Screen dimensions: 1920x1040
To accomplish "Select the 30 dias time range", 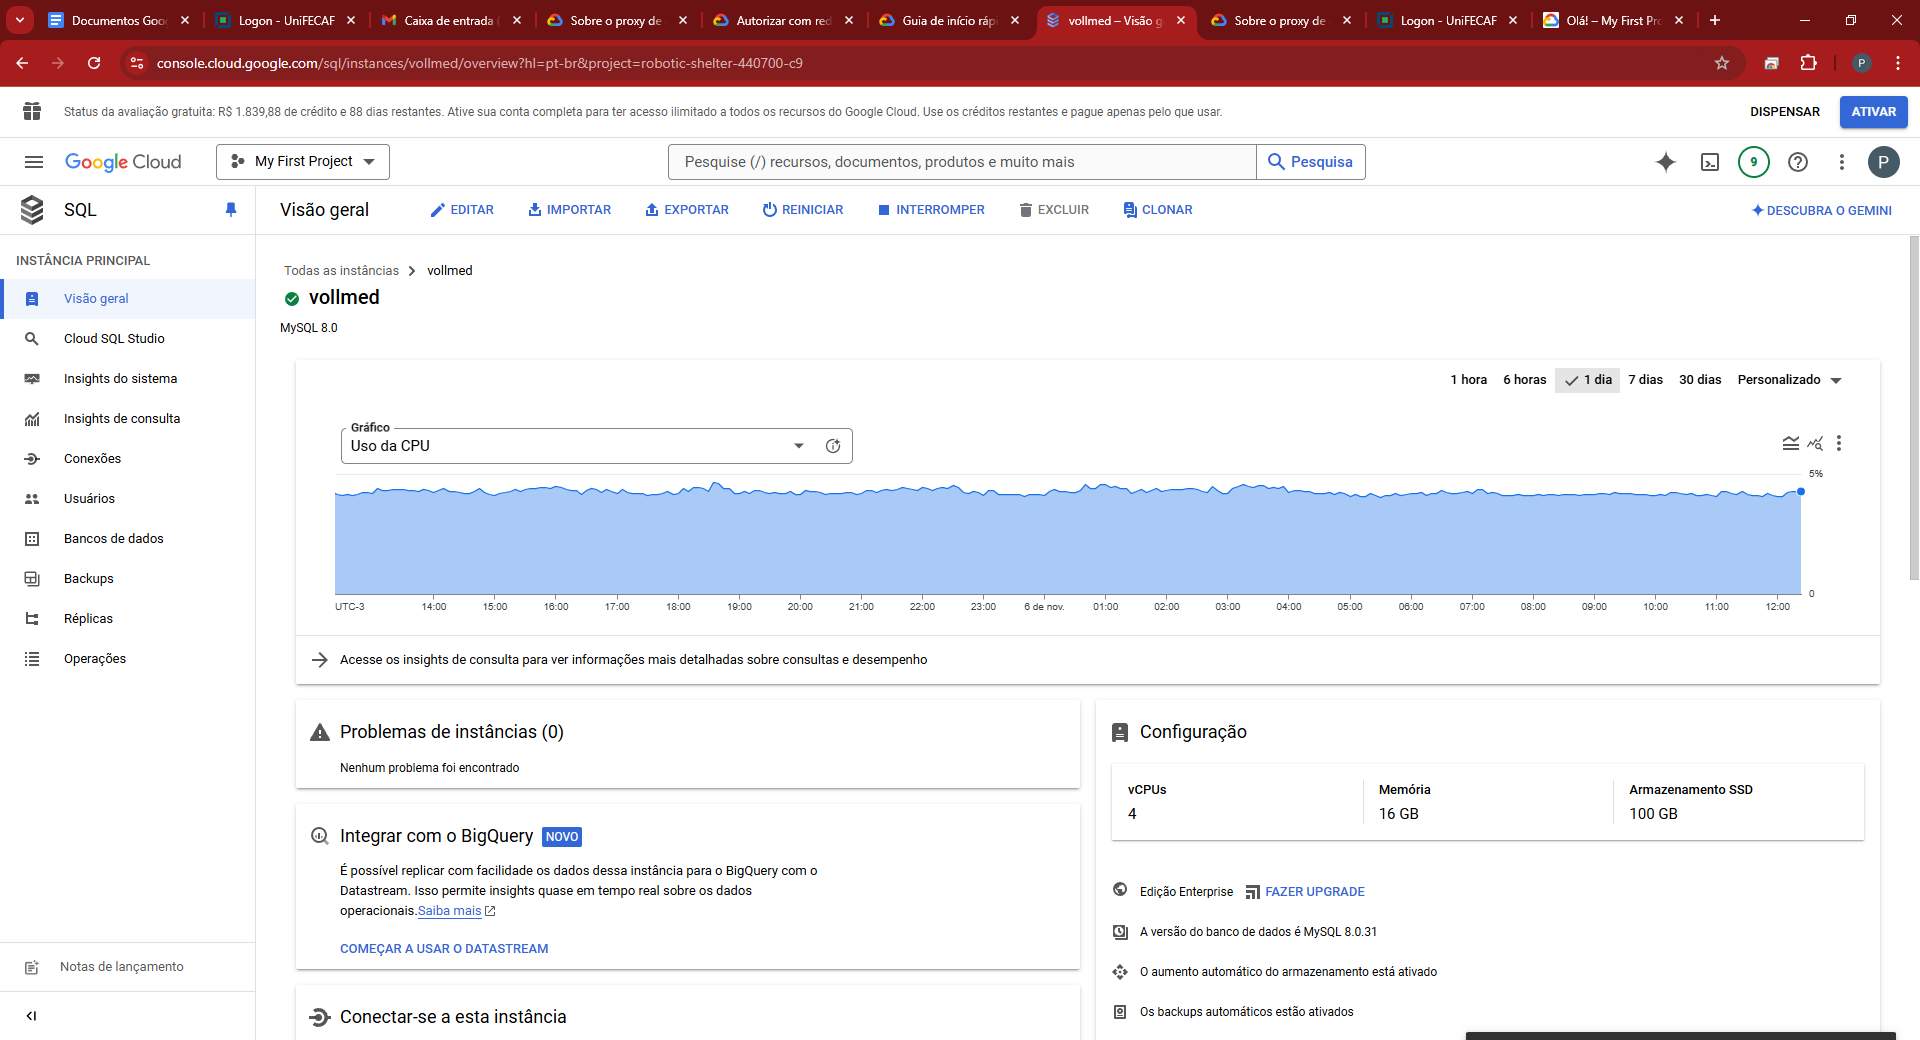I will (x=1700, y=380).
